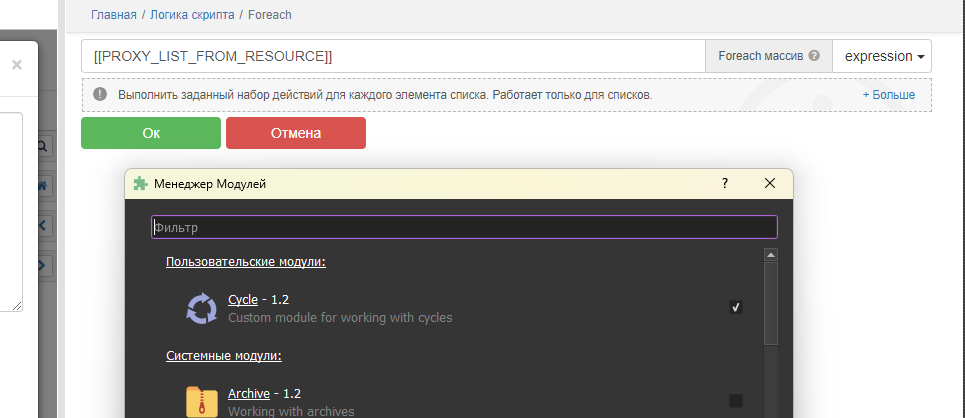Click the Archive module folder icon
This screenshot has width=965, height=418.
click(202, 402)
